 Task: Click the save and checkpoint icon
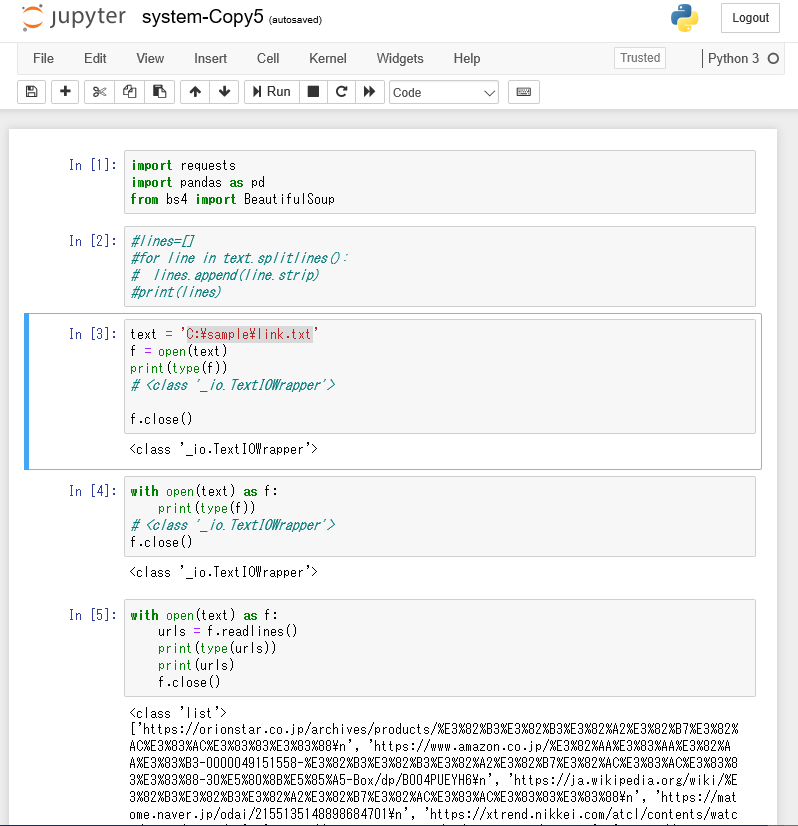coord(31,92)
